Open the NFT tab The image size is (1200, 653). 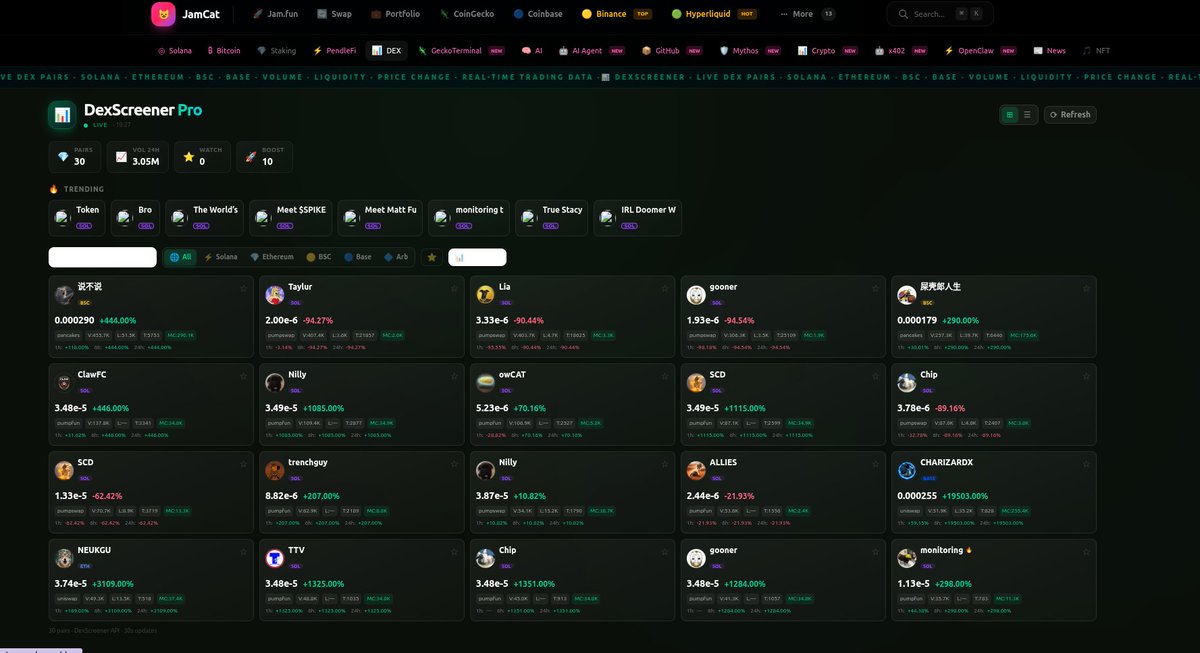pyautogui.click(x=1096, y=50)
